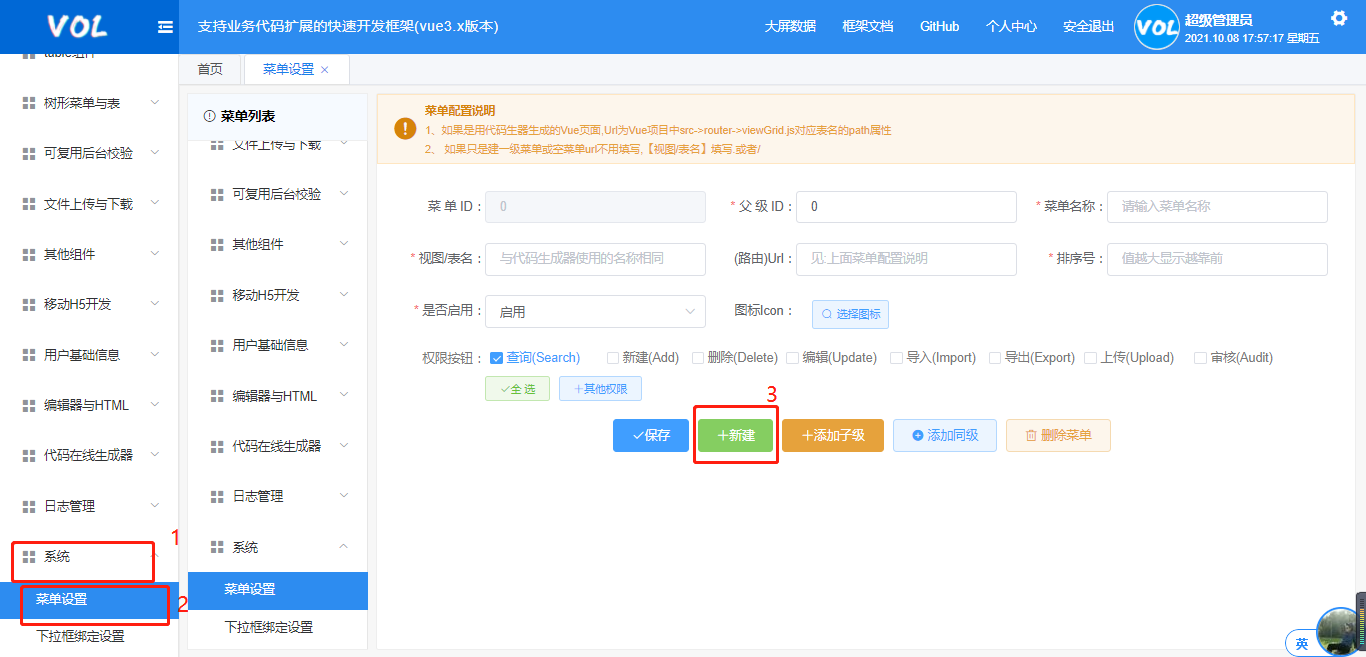Screen dimensions: 1366x657
Task: Open the settings gear in top-right corner
Action: pos(1338,17)
